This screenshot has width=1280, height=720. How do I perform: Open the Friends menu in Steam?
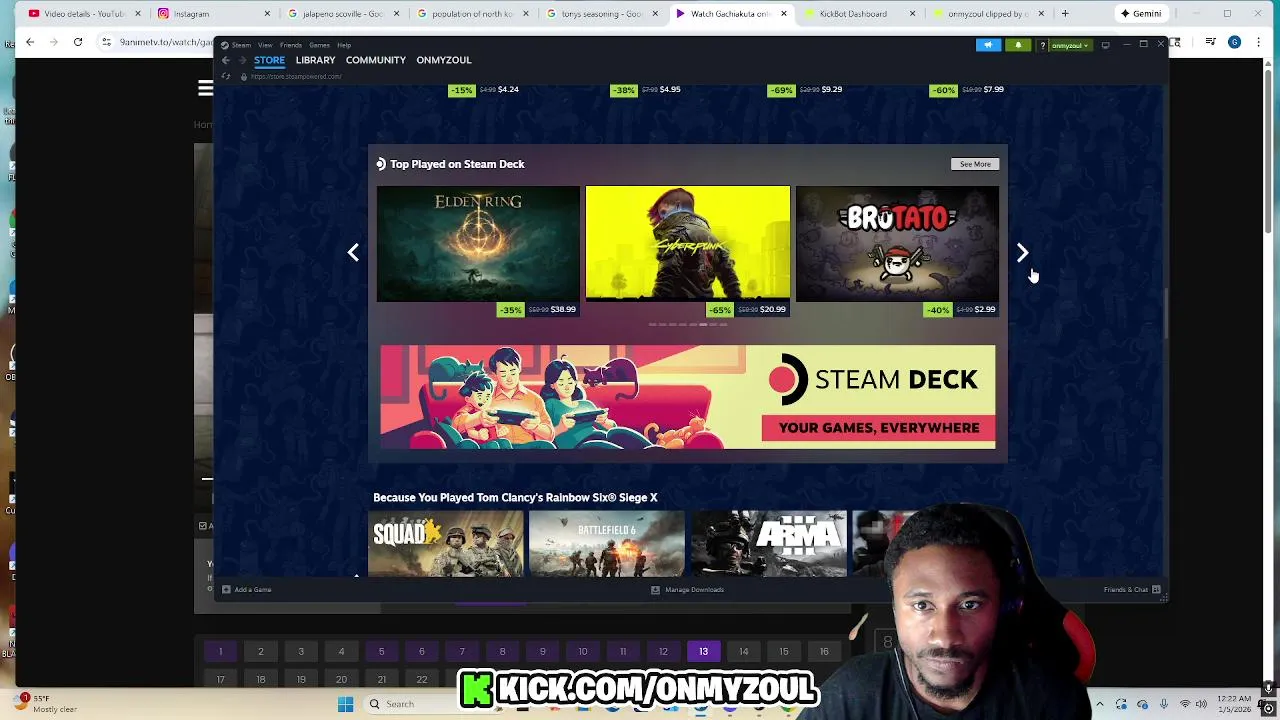[x=291, y=45]
